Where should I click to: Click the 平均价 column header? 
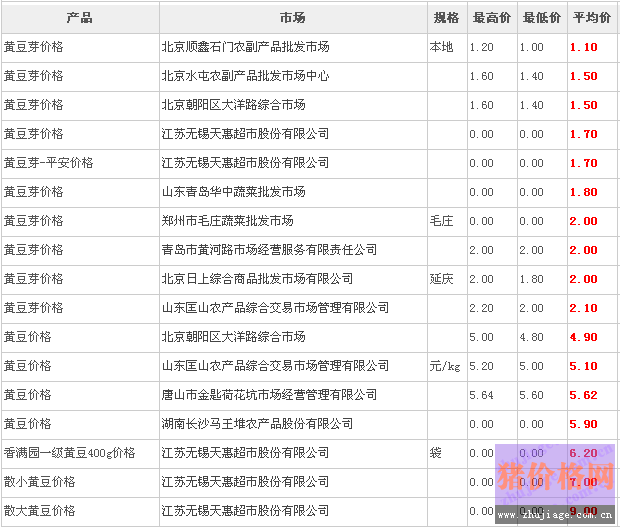(x=591, y=19)
